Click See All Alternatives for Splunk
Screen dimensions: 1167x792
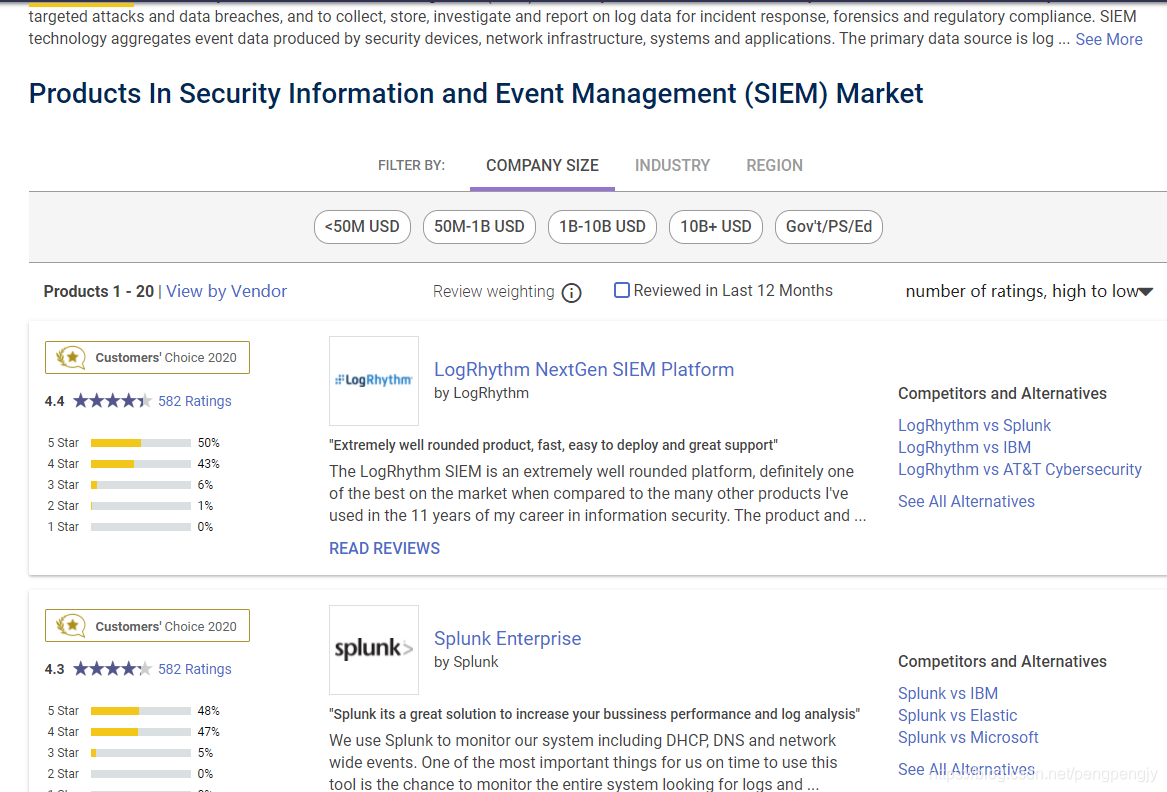tap(966, 770)
